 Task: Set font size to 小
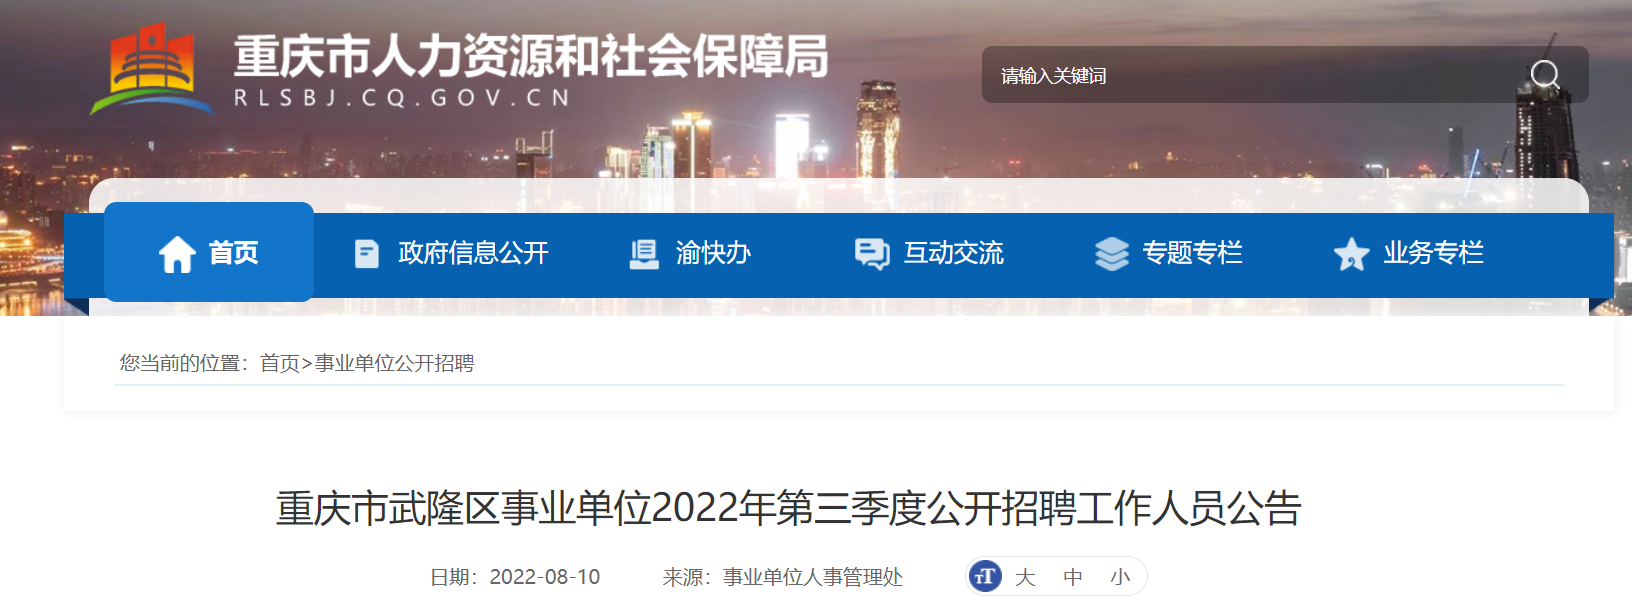(1120, 577)
